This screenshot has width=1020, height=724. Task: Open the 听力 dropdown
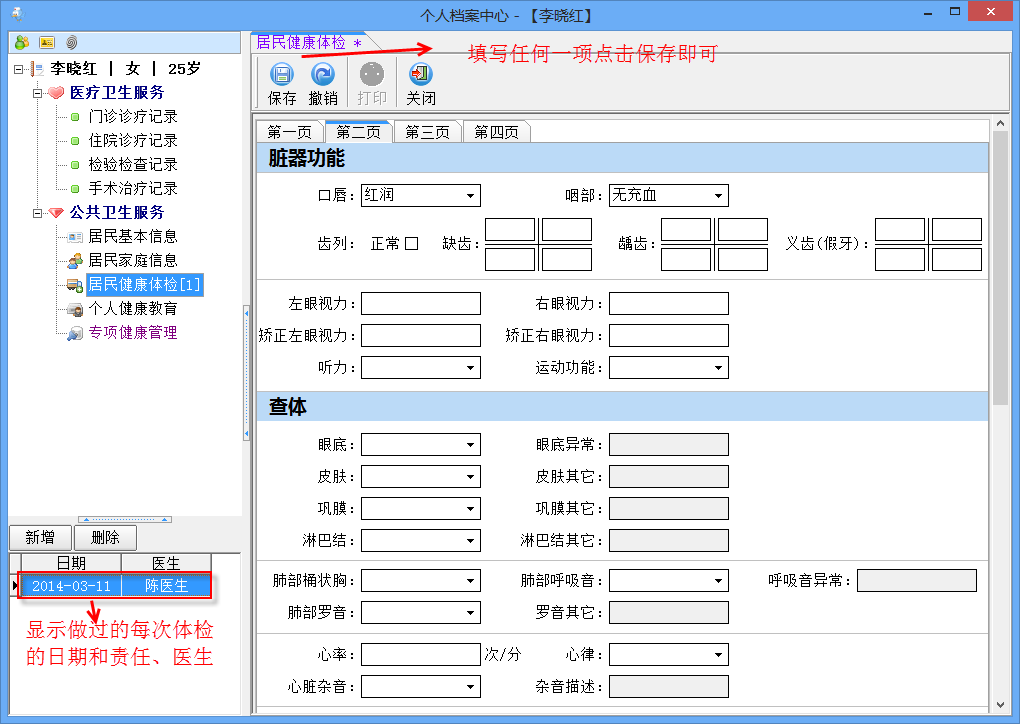[x=470, y=368]
